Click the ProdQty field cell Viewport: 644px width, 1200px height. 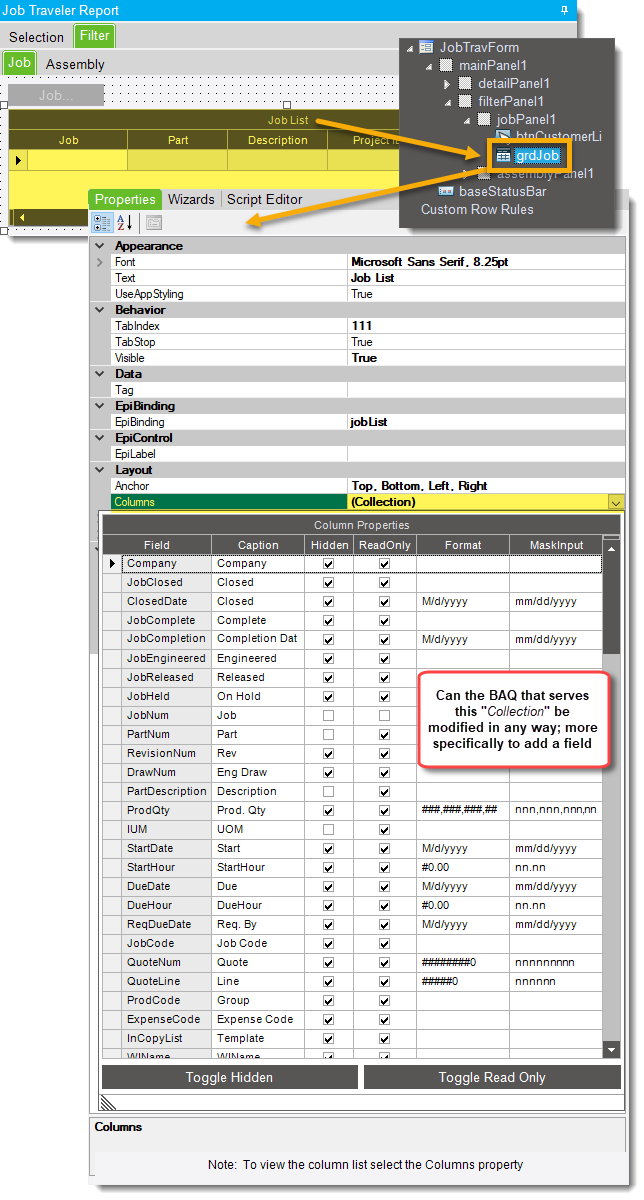coord(166,811)
